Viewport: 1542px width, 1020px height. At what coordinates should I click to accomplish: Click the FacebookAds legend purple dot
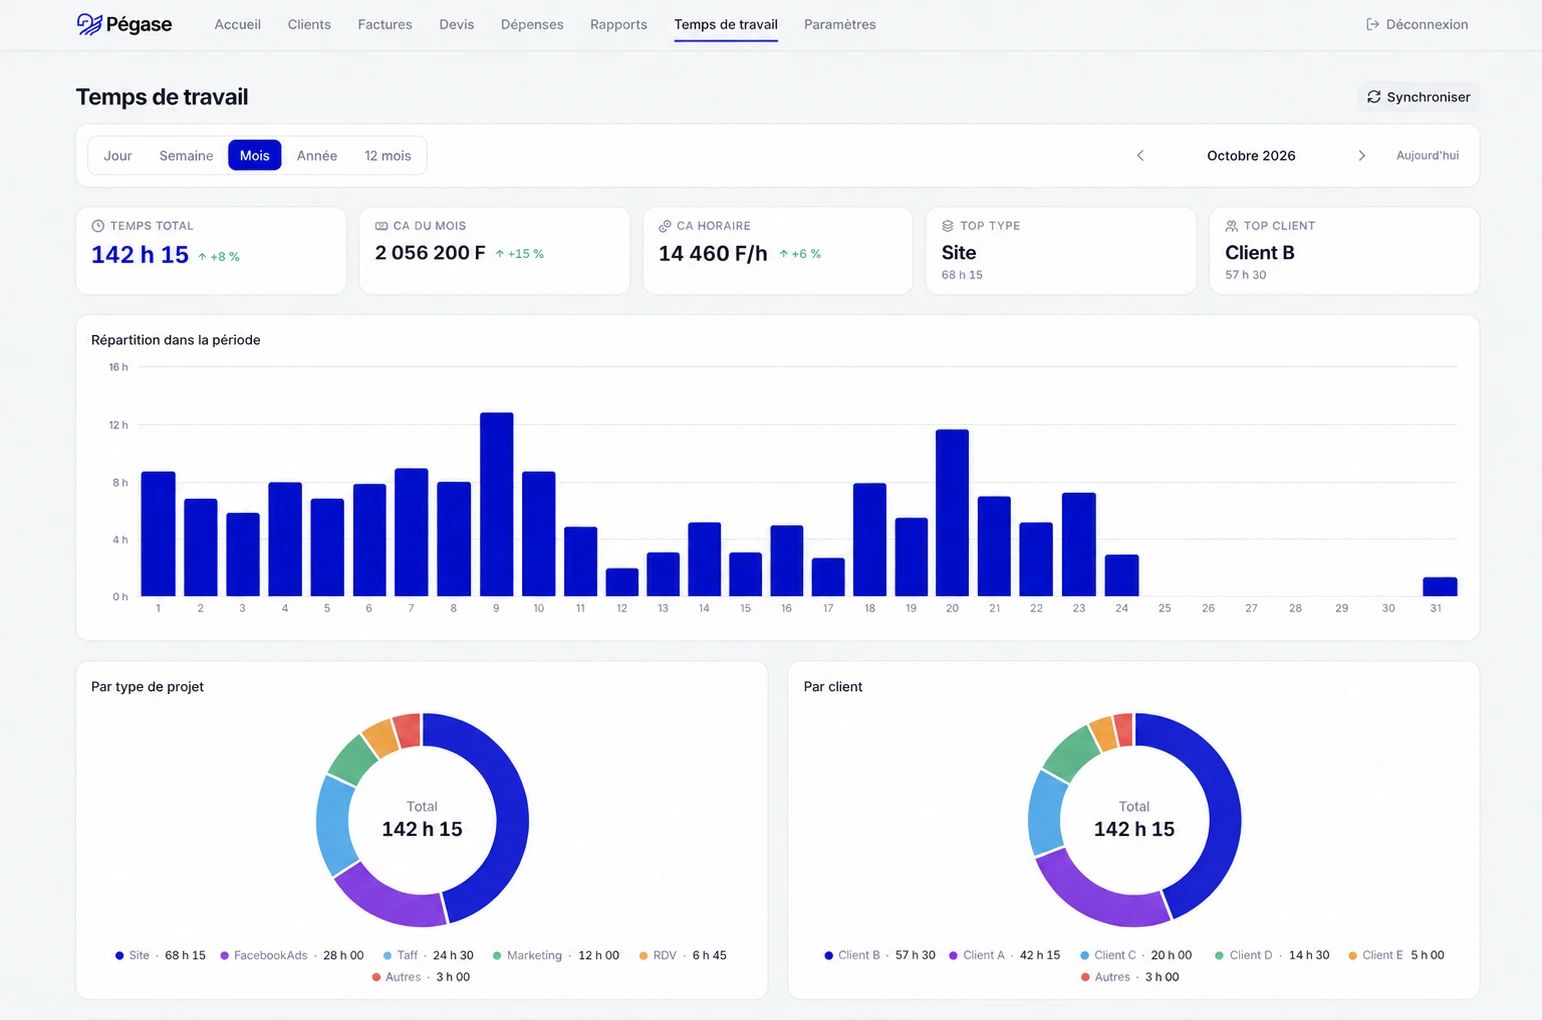tap(225, 956)
